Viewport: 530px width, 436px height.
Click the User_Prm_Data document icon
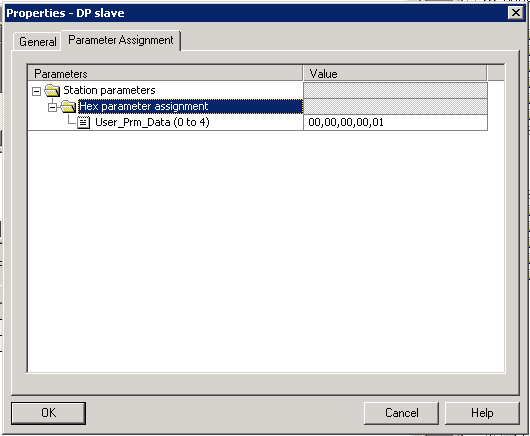click(83, 122)
